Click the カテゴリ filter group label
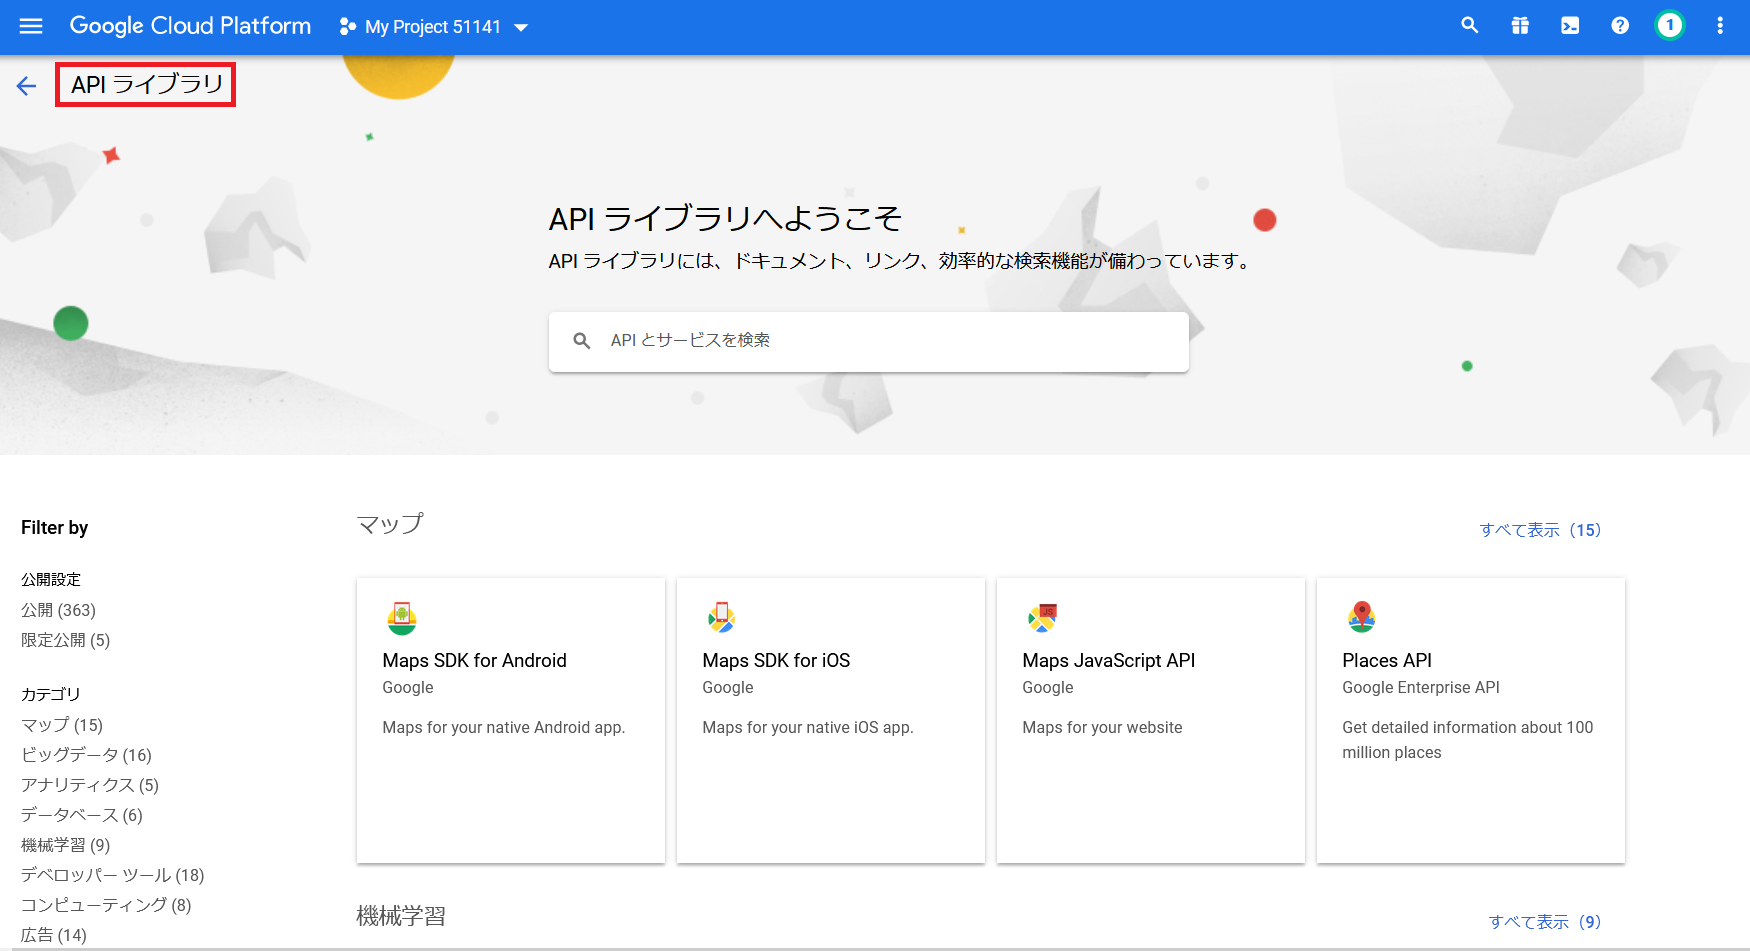Viewport: 1750px width, 951px height. point(51,694)
